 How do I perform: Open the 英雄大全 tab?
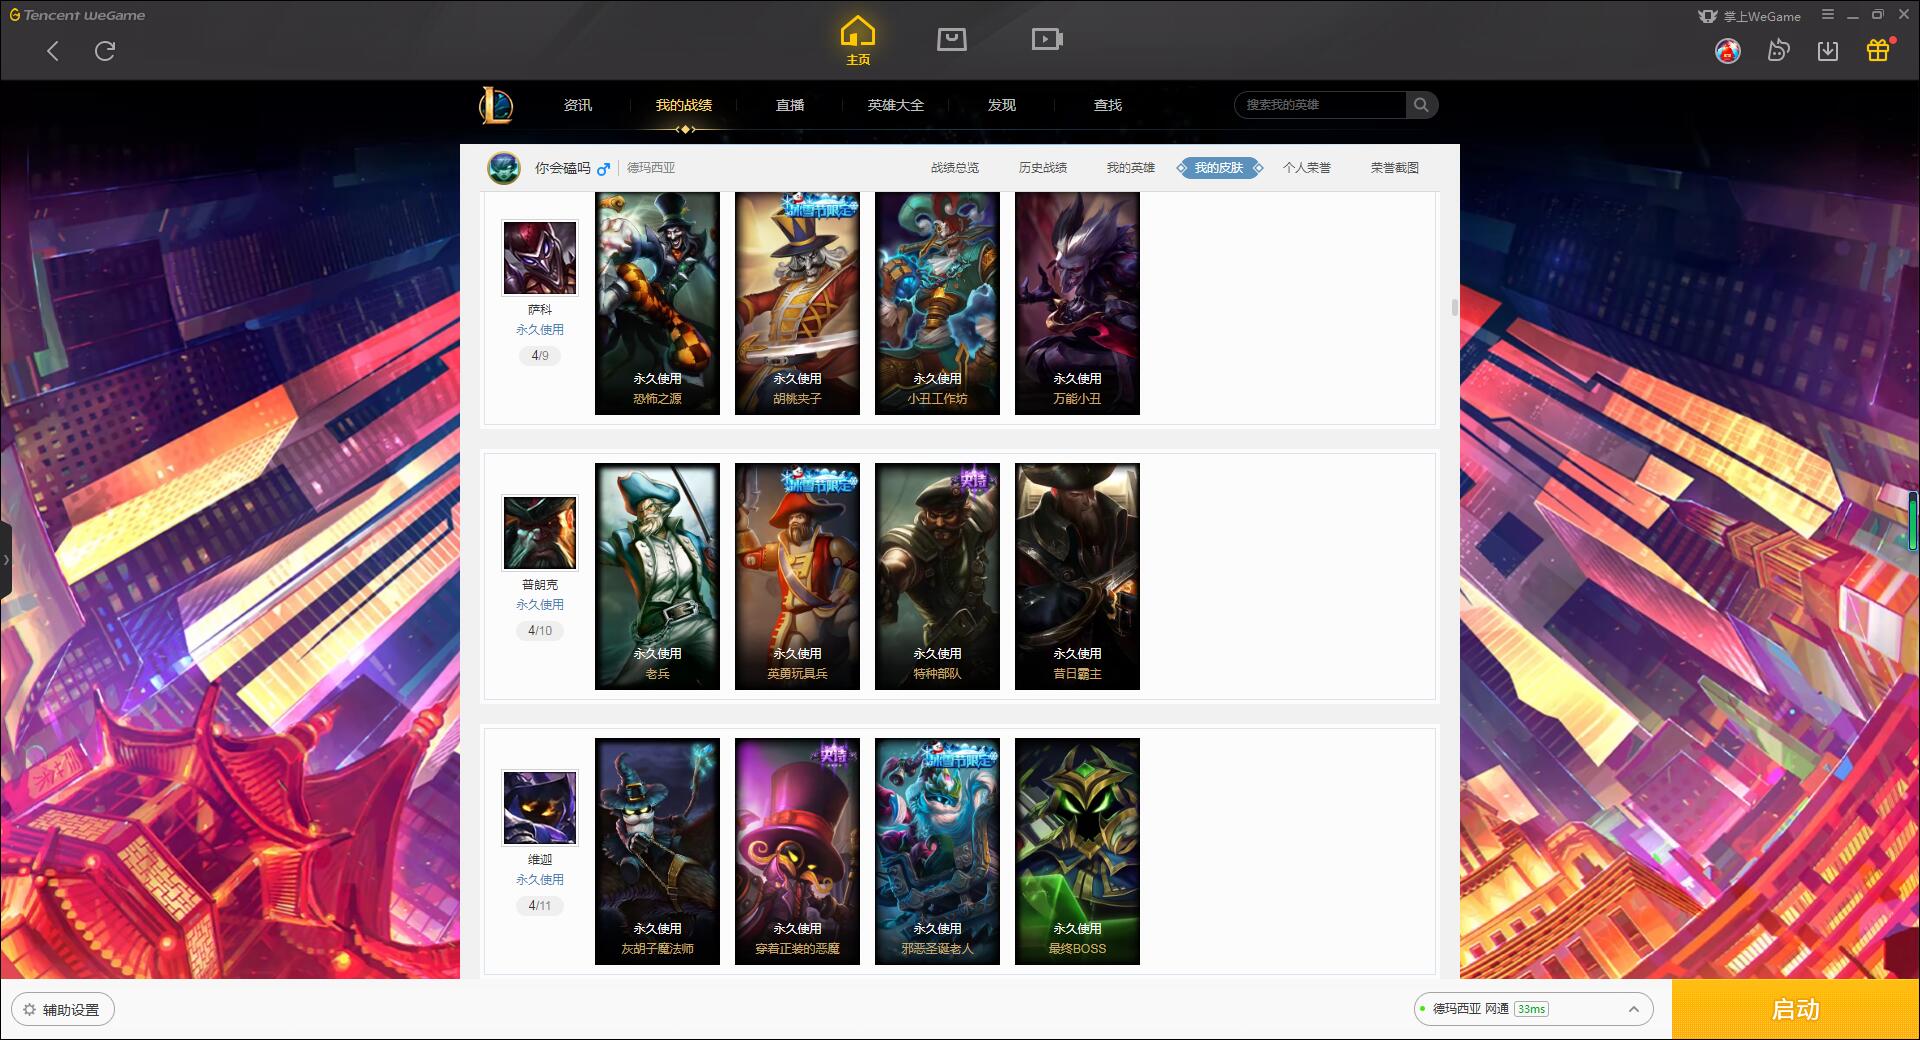click(x=896, y=105)
